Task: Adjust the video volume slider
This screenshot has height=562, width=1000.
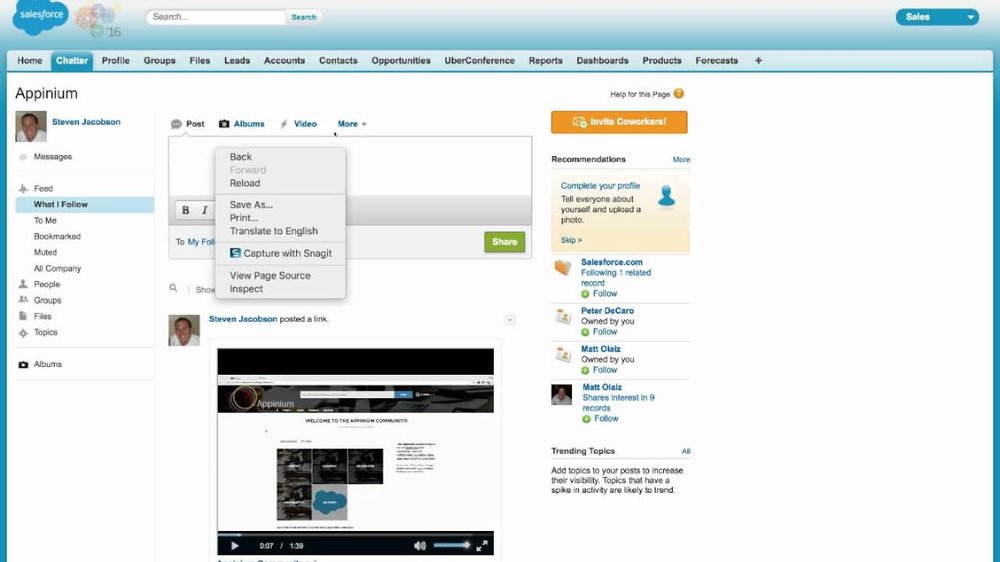Action: tap(452, 545)
